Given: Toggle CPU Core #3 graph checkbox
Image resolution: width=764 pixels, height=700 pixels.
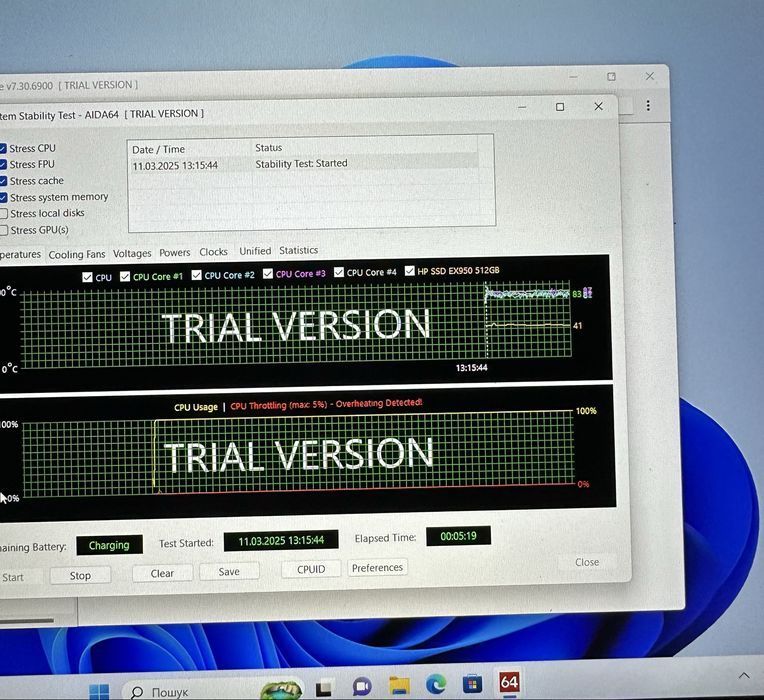Looking at the screenshot, I should [267, 273].
